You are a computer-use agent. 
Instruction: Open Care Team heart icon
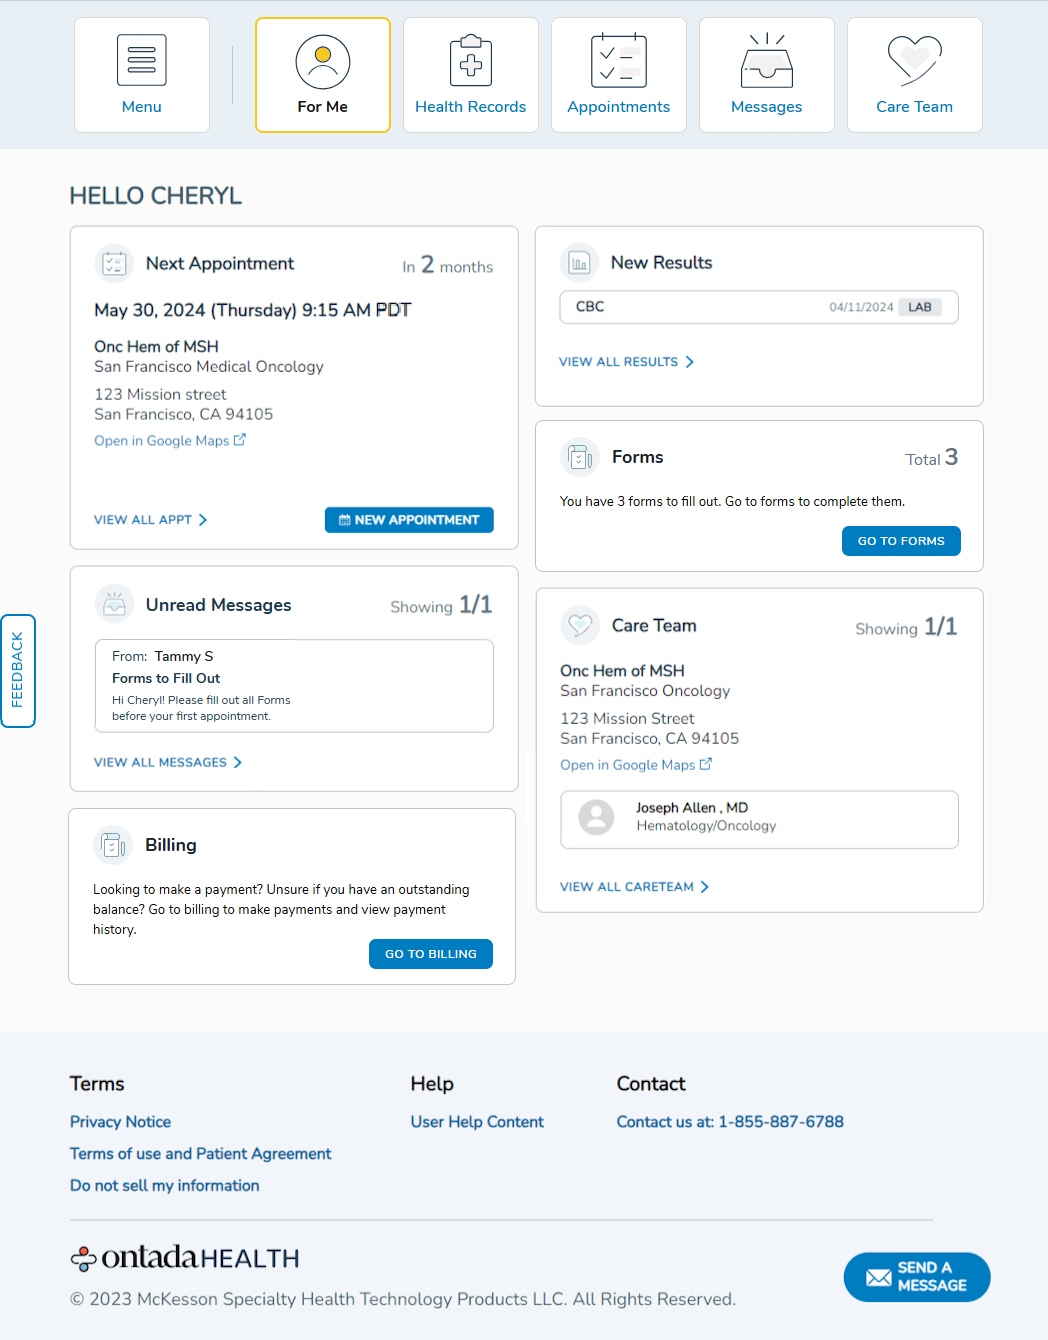click(x=915, y=60)
